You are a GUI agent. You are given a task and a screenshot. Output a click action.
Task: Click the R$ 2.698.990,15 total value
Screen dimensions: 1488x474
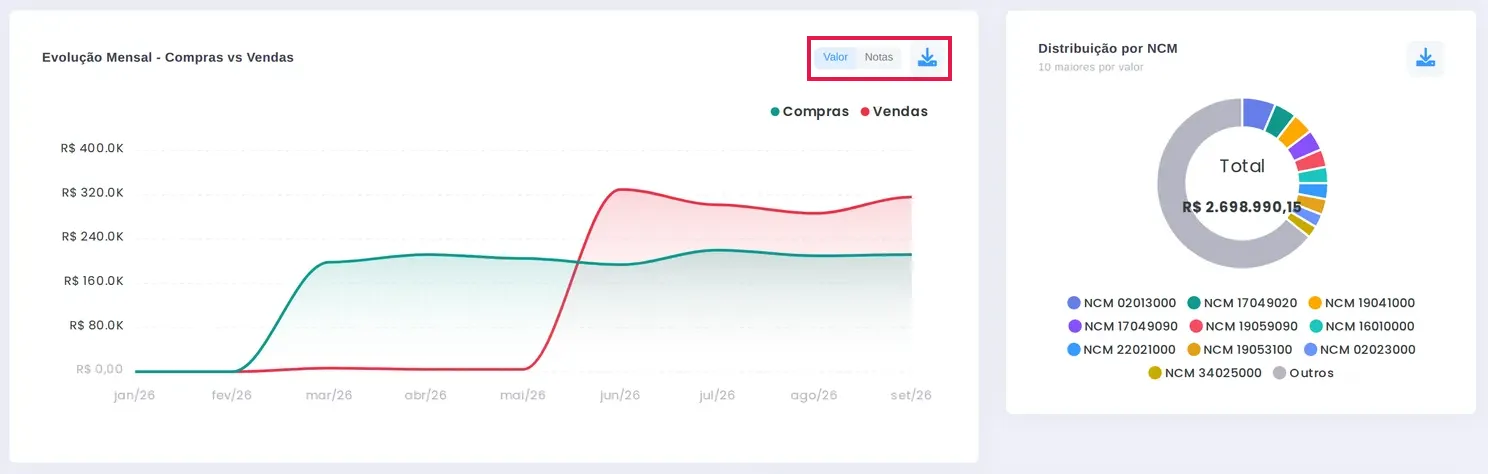pyautogui.click(x=1242, y=208)
